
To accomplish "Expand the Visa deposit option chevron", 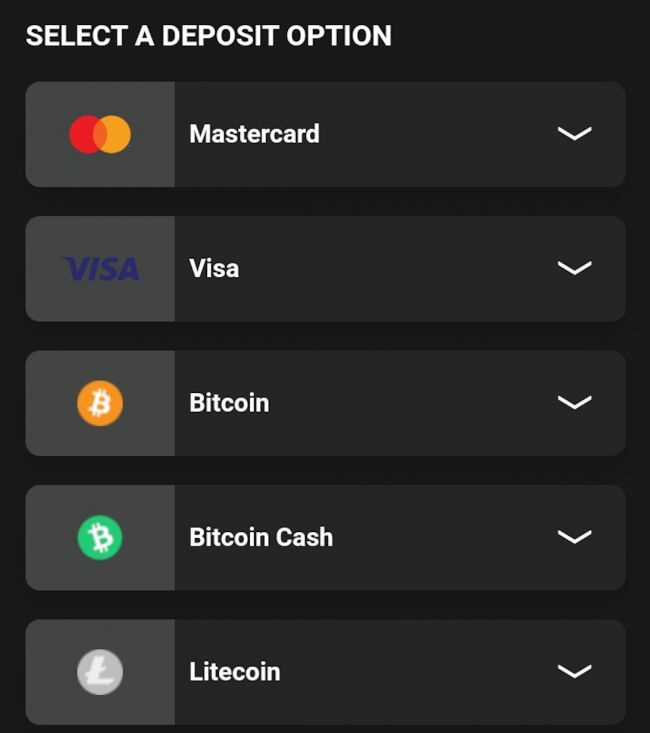I will tap(574, 268).
